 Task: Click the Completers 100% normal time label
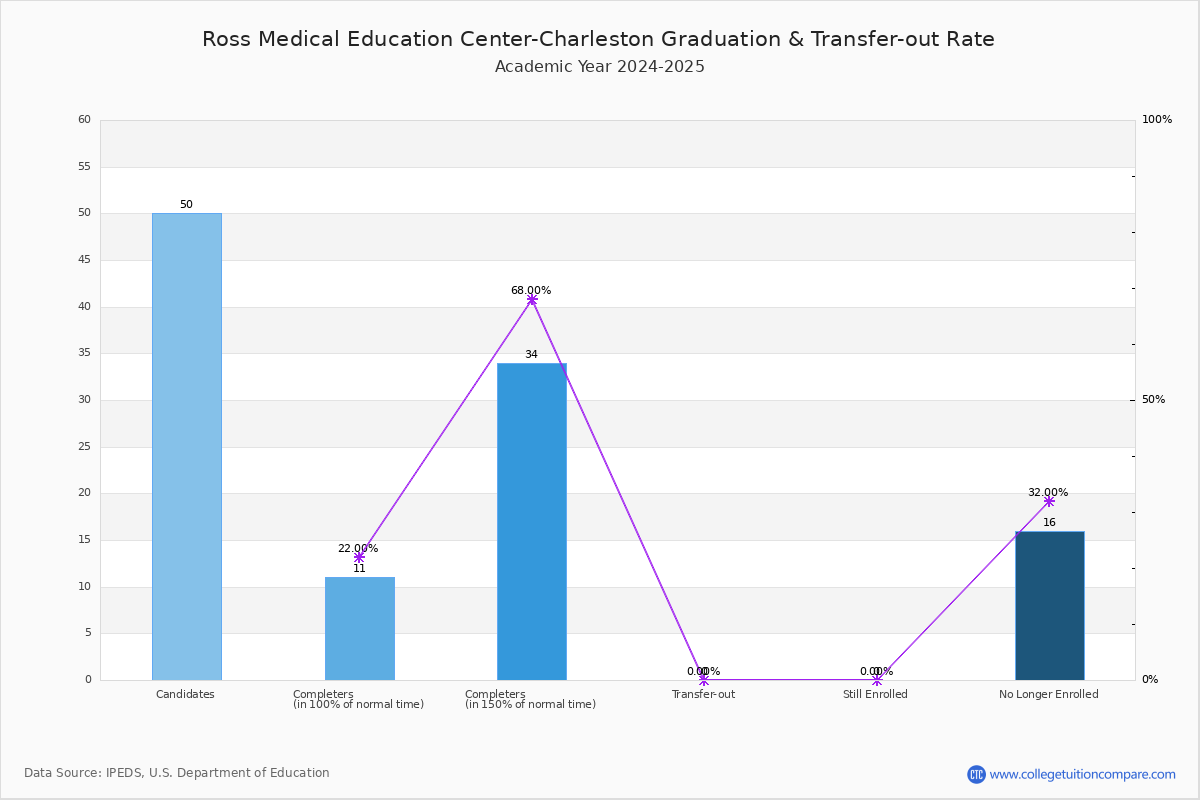358,699
